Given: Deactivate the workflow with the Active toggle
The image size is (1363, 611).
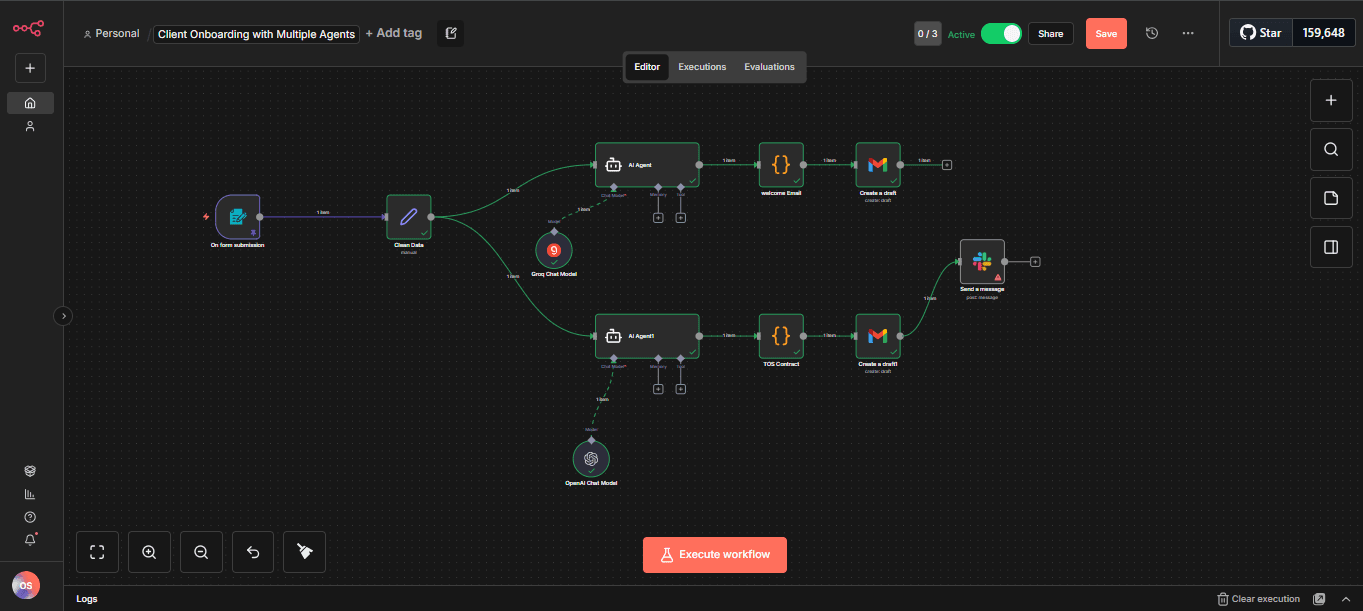Looking at the screenshot, I should [x=1001, y=33].
